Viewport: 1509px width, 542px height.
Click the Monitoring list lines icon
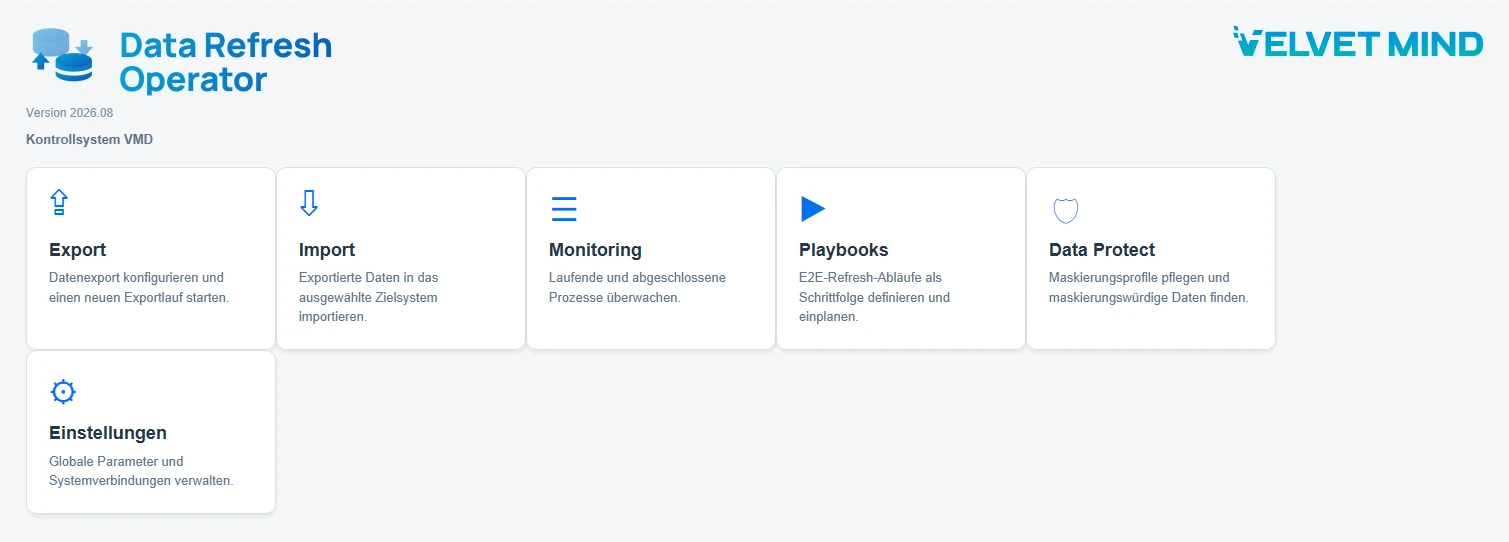pyautogui.click(x=564, y=209)
